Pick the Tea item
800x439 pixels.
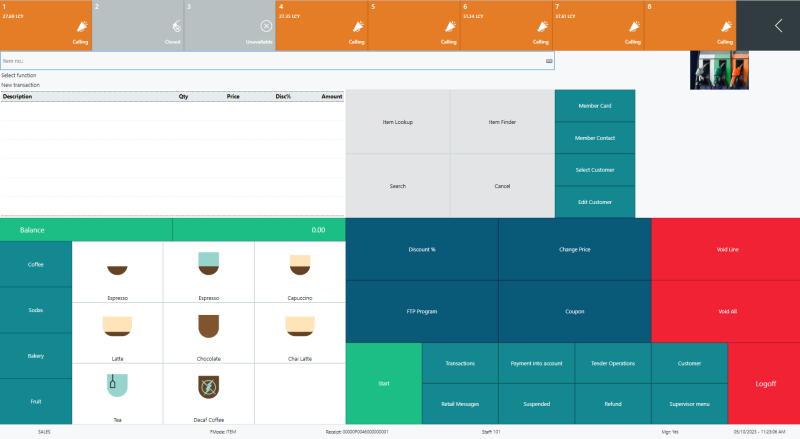pyautogui.click(x=118, y=394)
